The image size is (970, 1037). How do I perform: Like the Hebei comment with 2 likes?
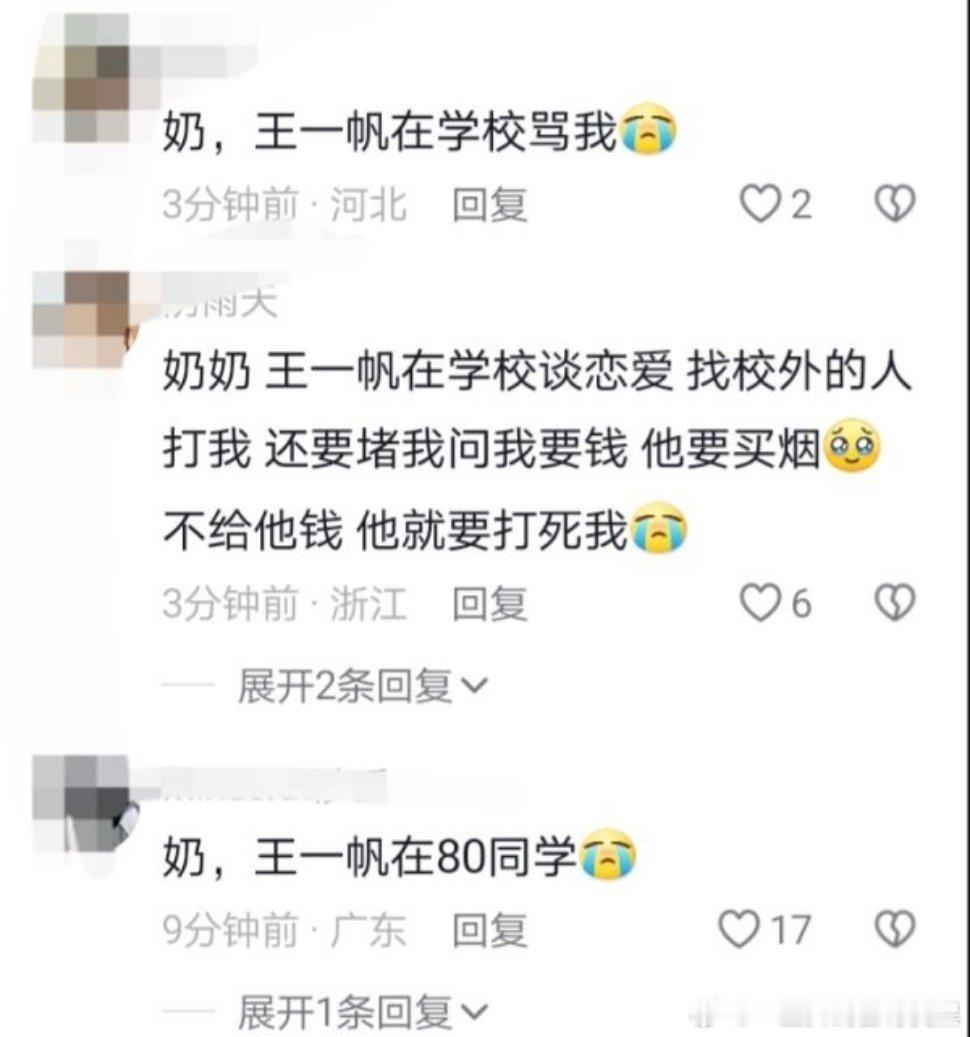[759, 203]
